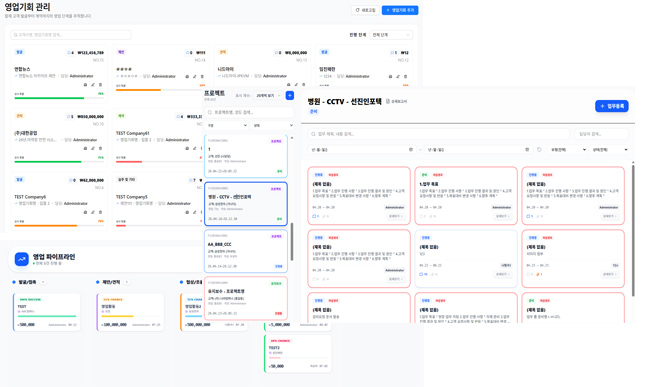Screen dimensions: 650x387
Task: Expand the 20개씩 보기 display count dropdown
Action: pos(268,96)
